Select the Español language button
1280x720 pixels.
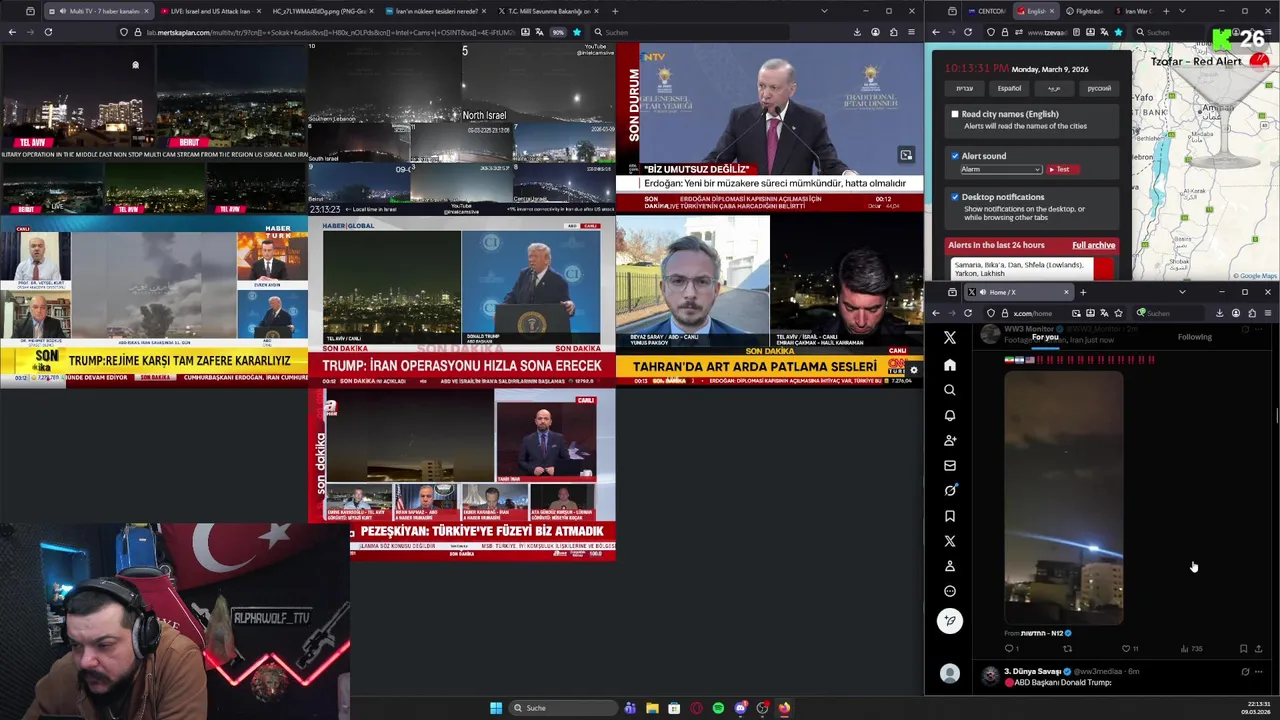[1009, 88]
